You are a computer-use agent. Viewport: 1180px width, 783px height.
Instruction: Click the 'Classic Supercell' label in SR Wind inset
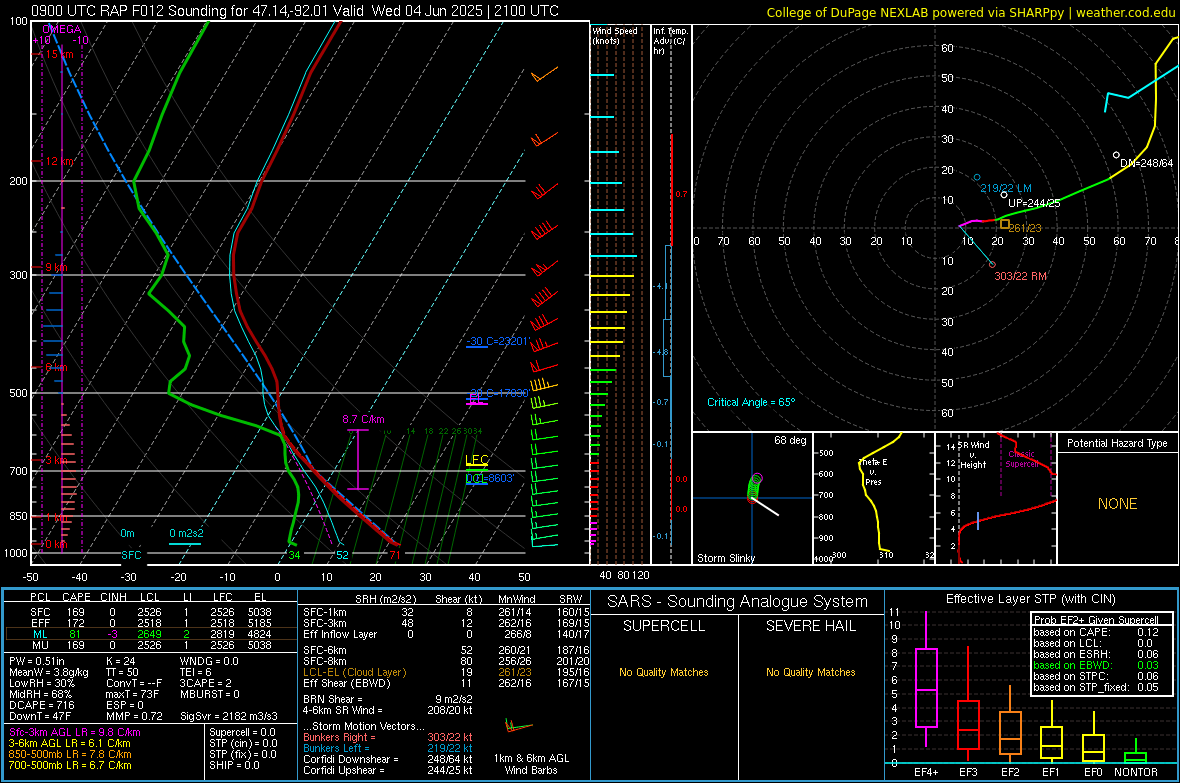[x=1022, y=459]
